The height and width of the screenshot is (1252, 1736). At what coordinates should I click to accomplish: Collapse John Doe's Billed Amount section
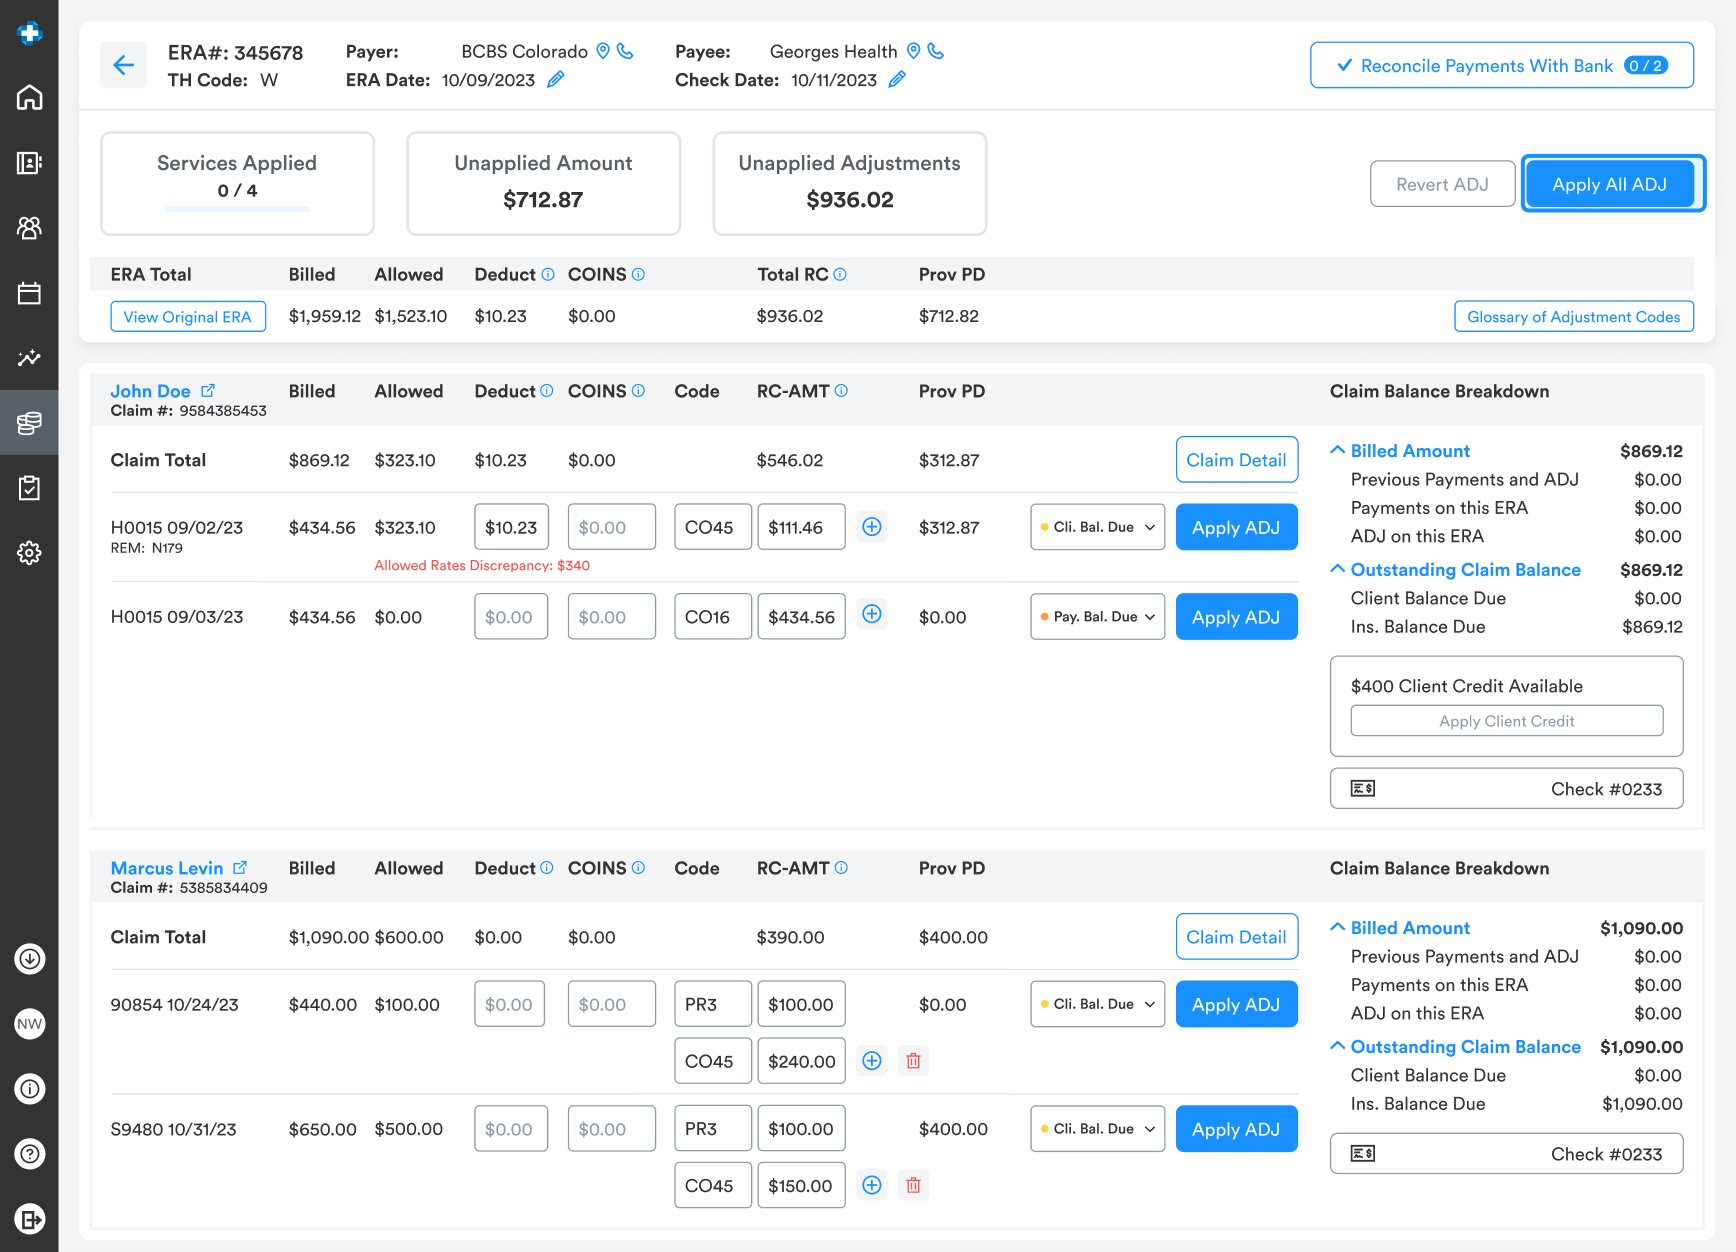tap(1337, 451)
